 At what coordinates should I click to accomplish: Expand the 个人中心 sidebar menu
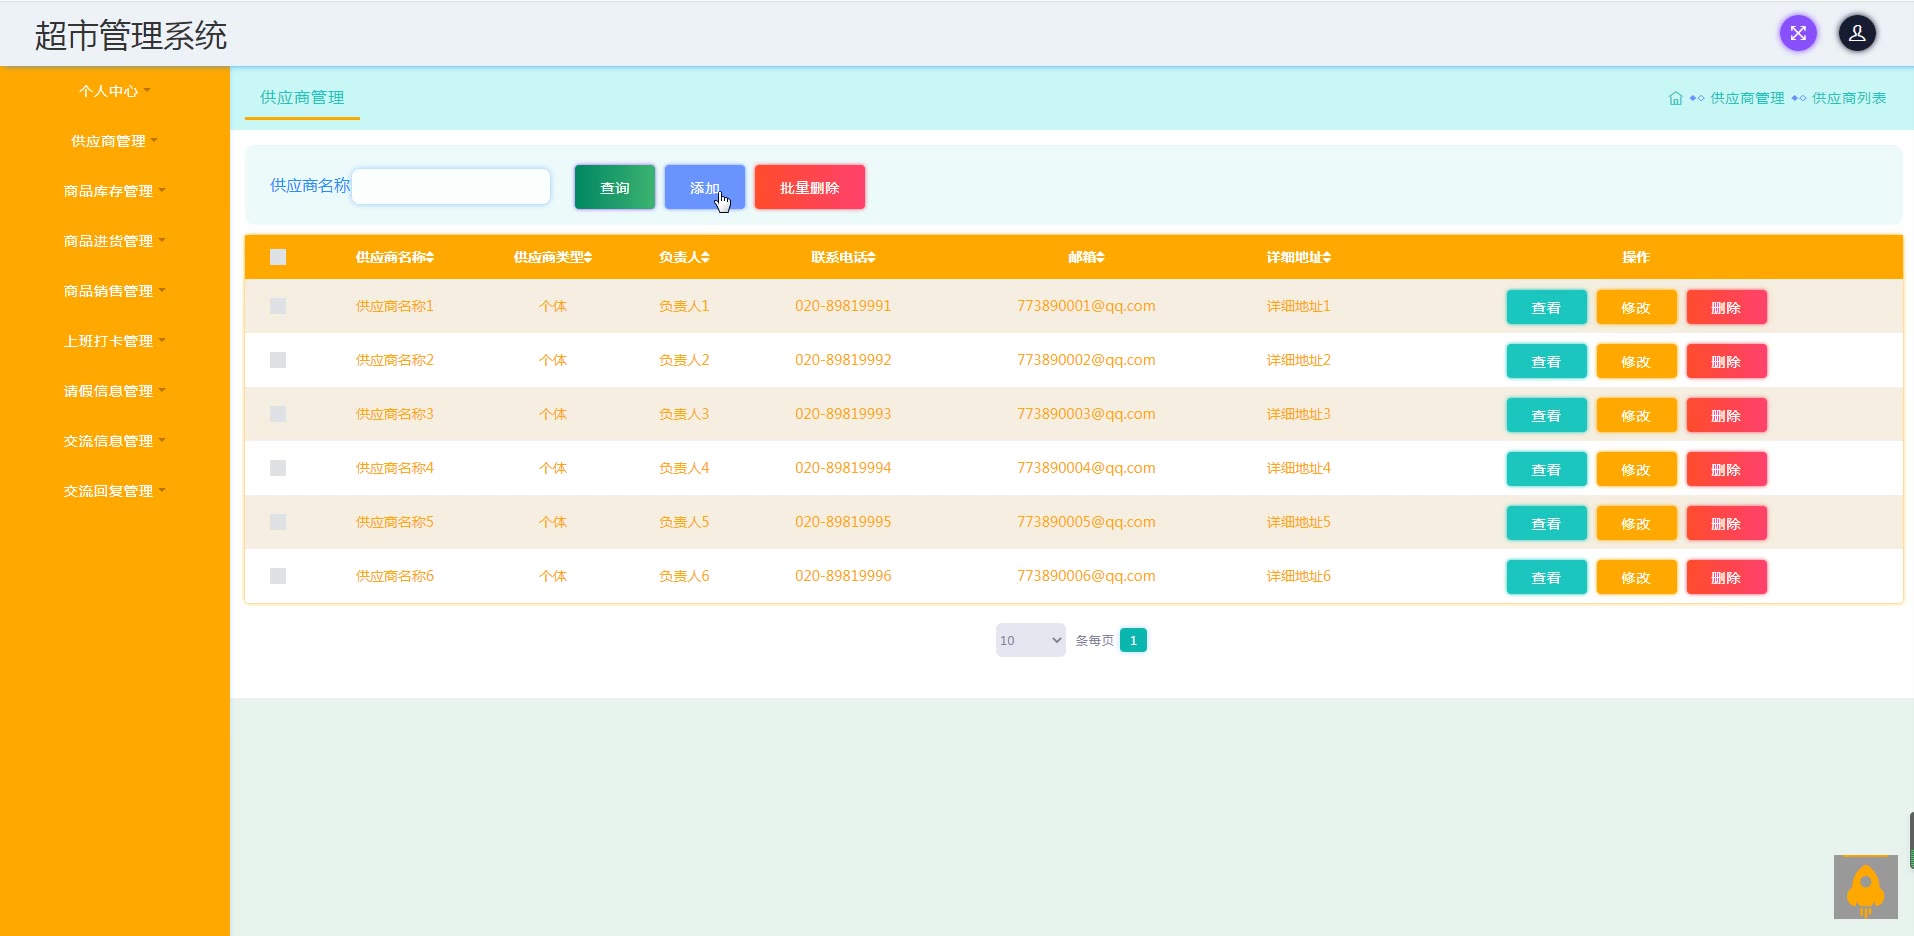(x=114, y=91)
